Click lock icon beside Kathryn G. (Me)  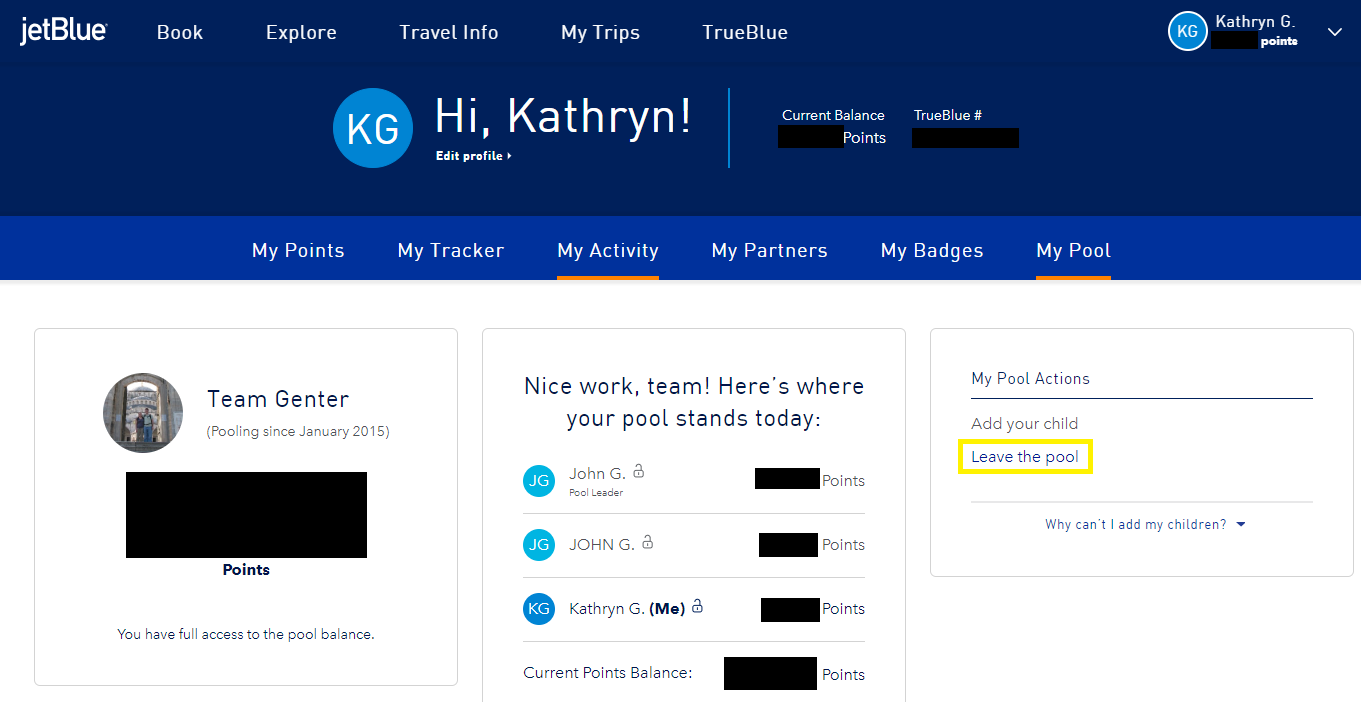pos(698,607)
